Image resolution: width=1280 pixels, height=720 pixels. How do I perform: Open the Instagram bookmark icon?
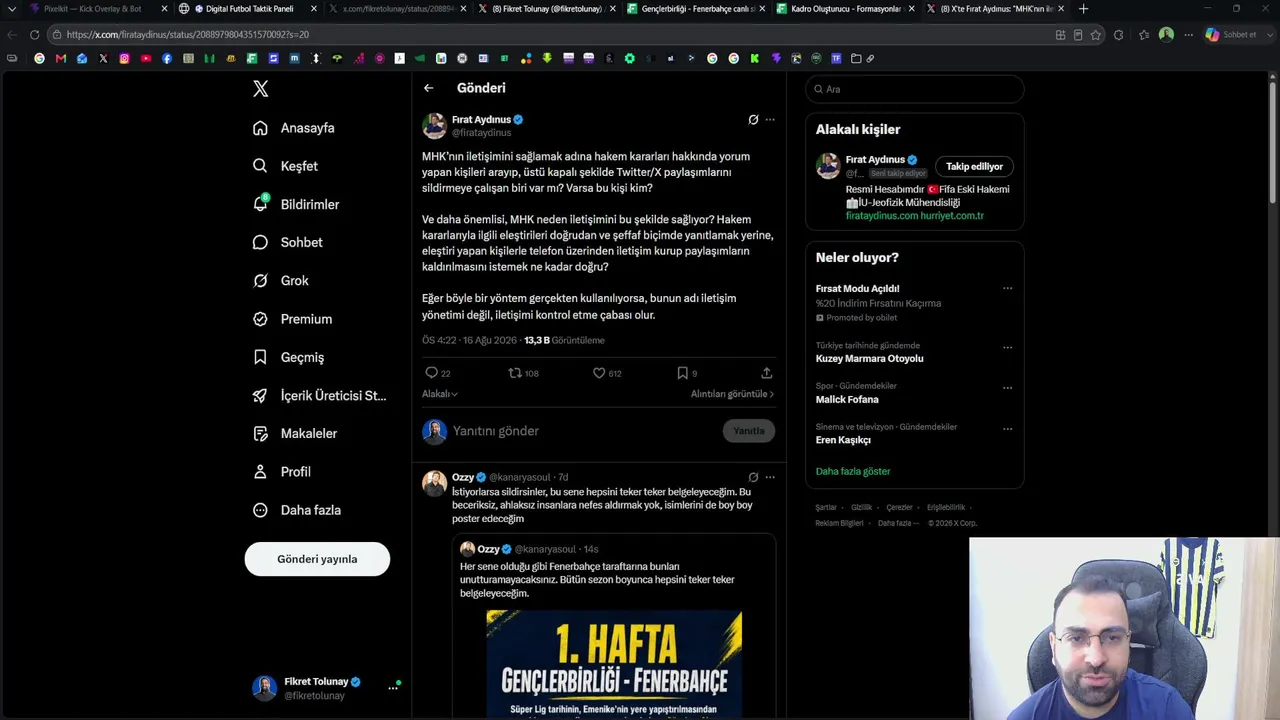click(124, 58)
